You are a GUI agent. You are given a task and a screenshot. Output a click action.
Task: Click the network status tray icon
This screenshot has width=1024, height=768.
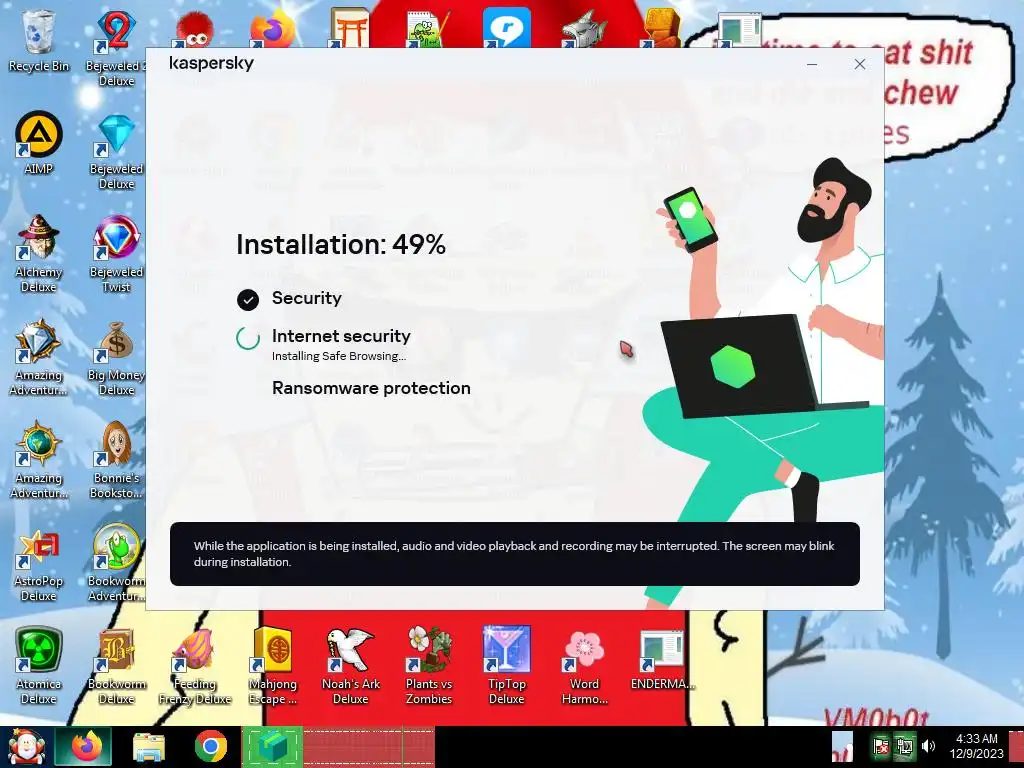pos(904,746)
